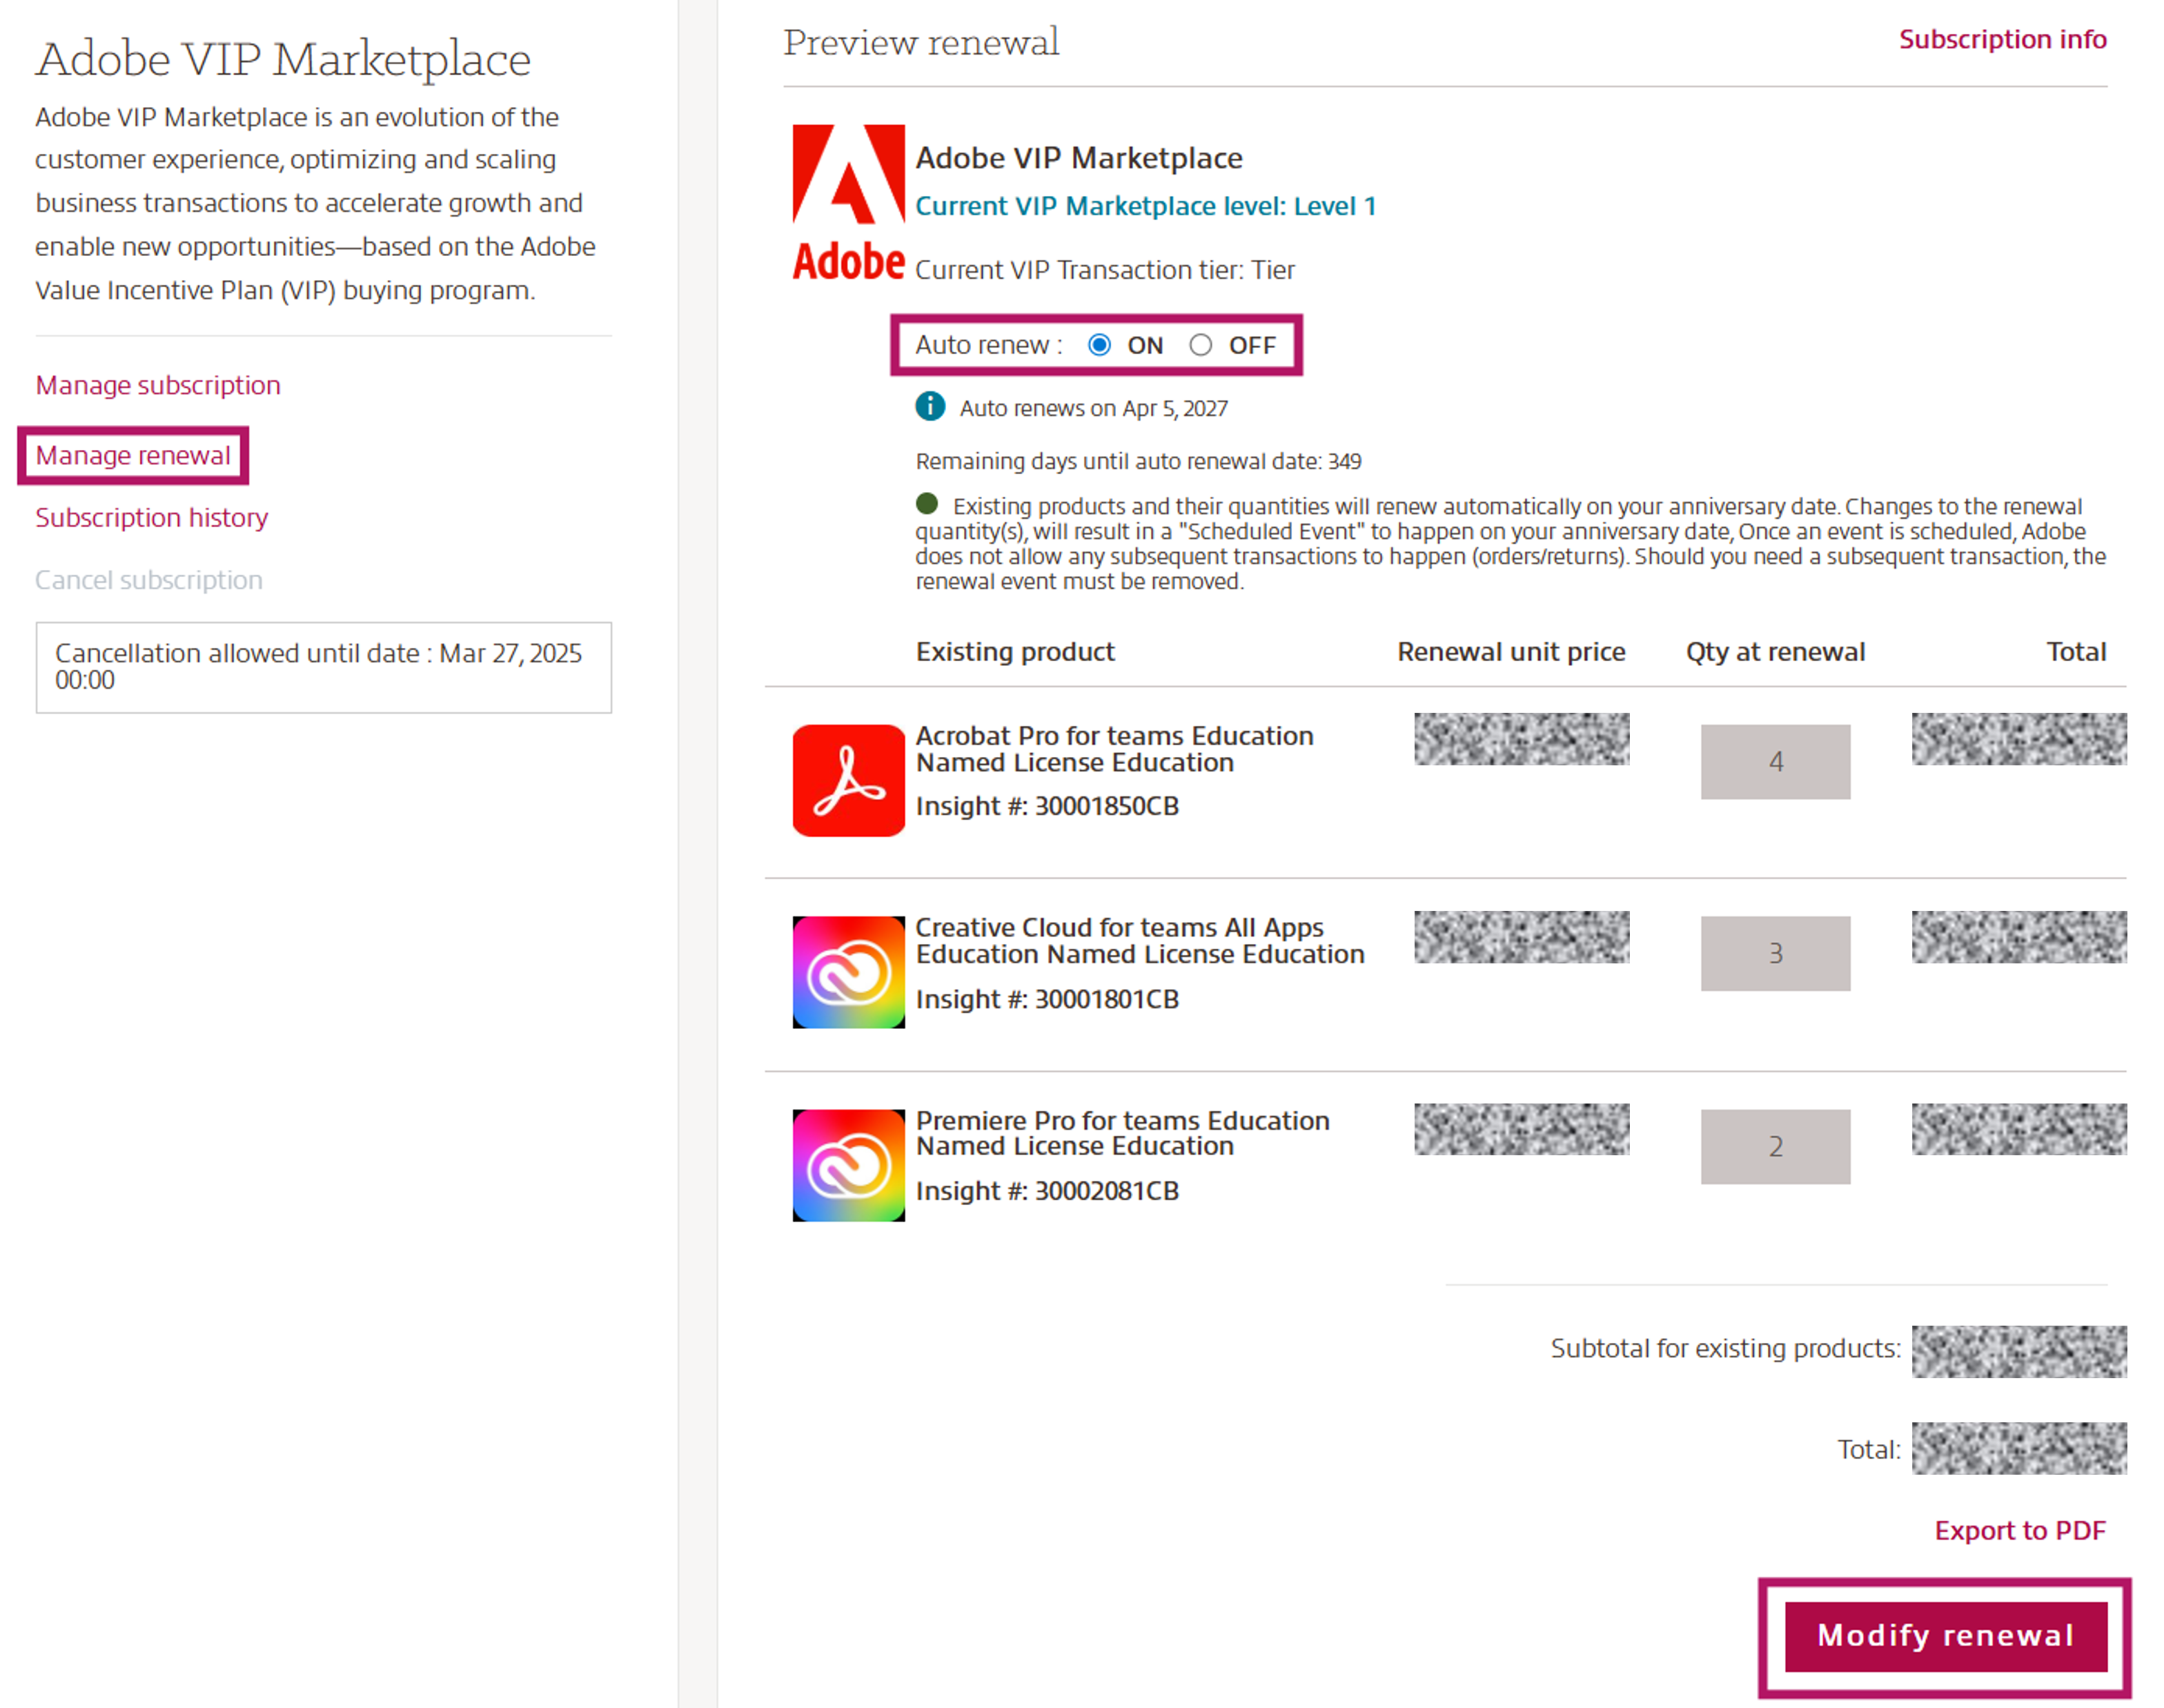Open Subscription history
Screen dimensions: 2164x1708
(151, 517)
